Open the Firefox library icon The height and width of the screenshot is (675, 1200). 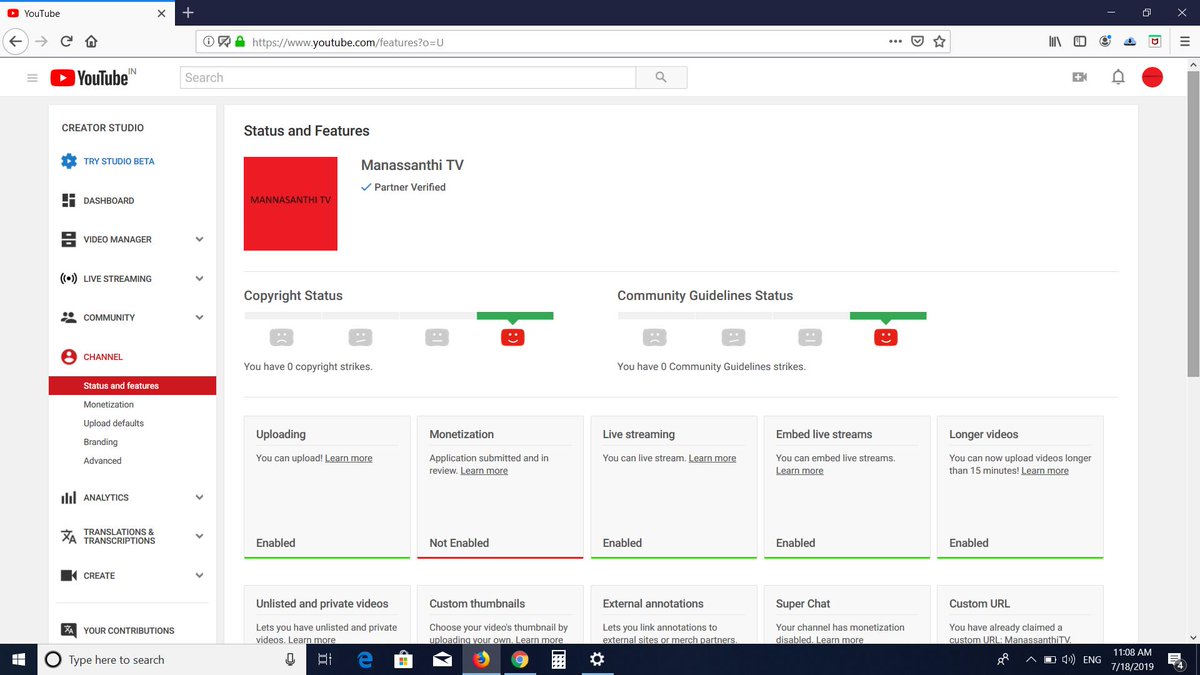click(x=1055, y=42)
